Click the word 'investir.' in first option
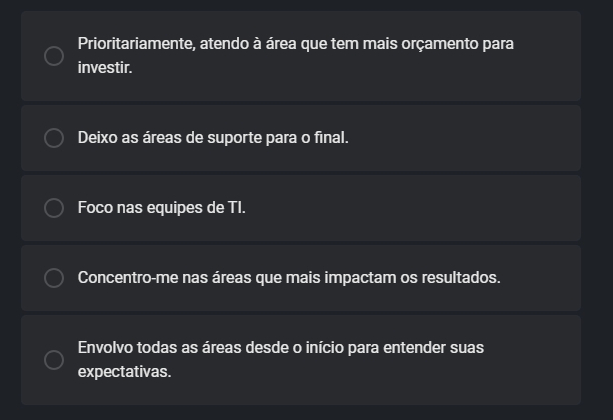This screenshot has width=613, height=420. (105, 68)
